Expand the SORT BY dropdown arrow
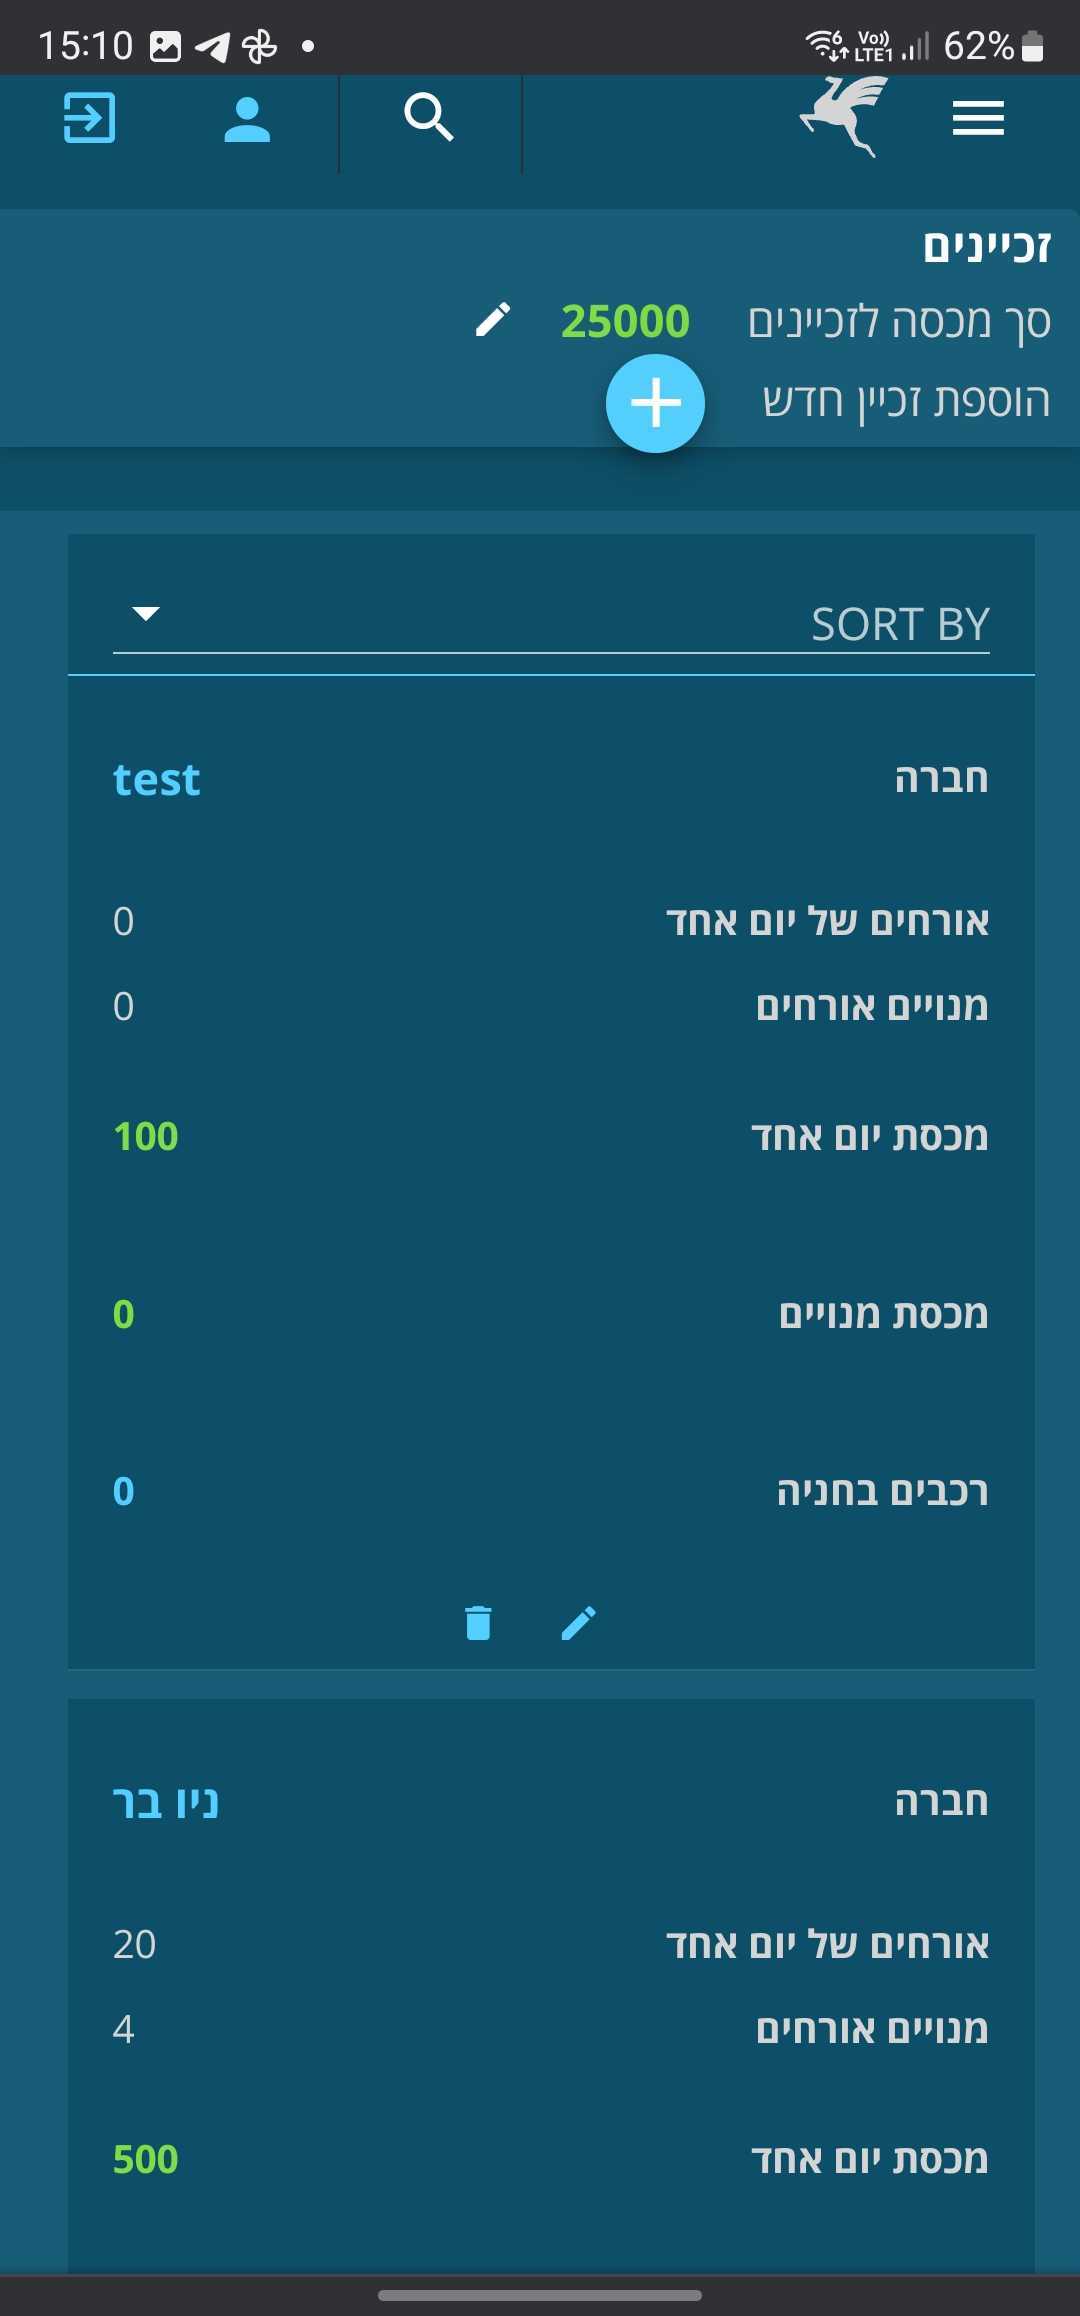This screenshot has width=1080, height=2316. coord(146,614)
